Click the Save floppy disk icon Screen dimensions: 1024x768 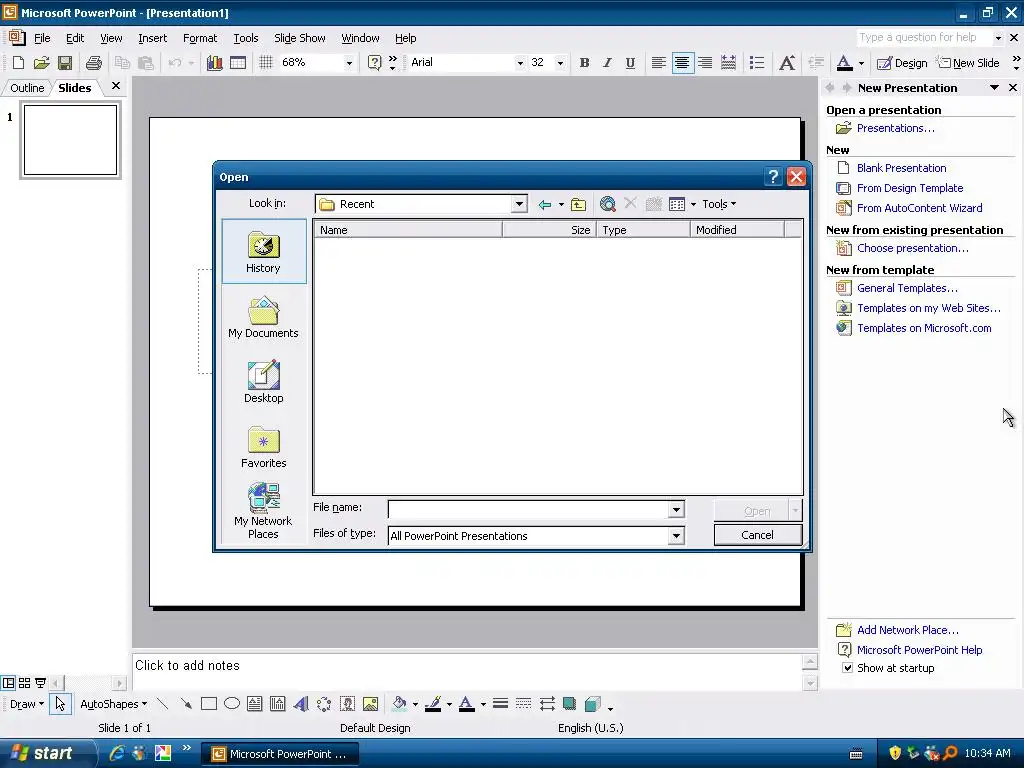coord(65,63)
